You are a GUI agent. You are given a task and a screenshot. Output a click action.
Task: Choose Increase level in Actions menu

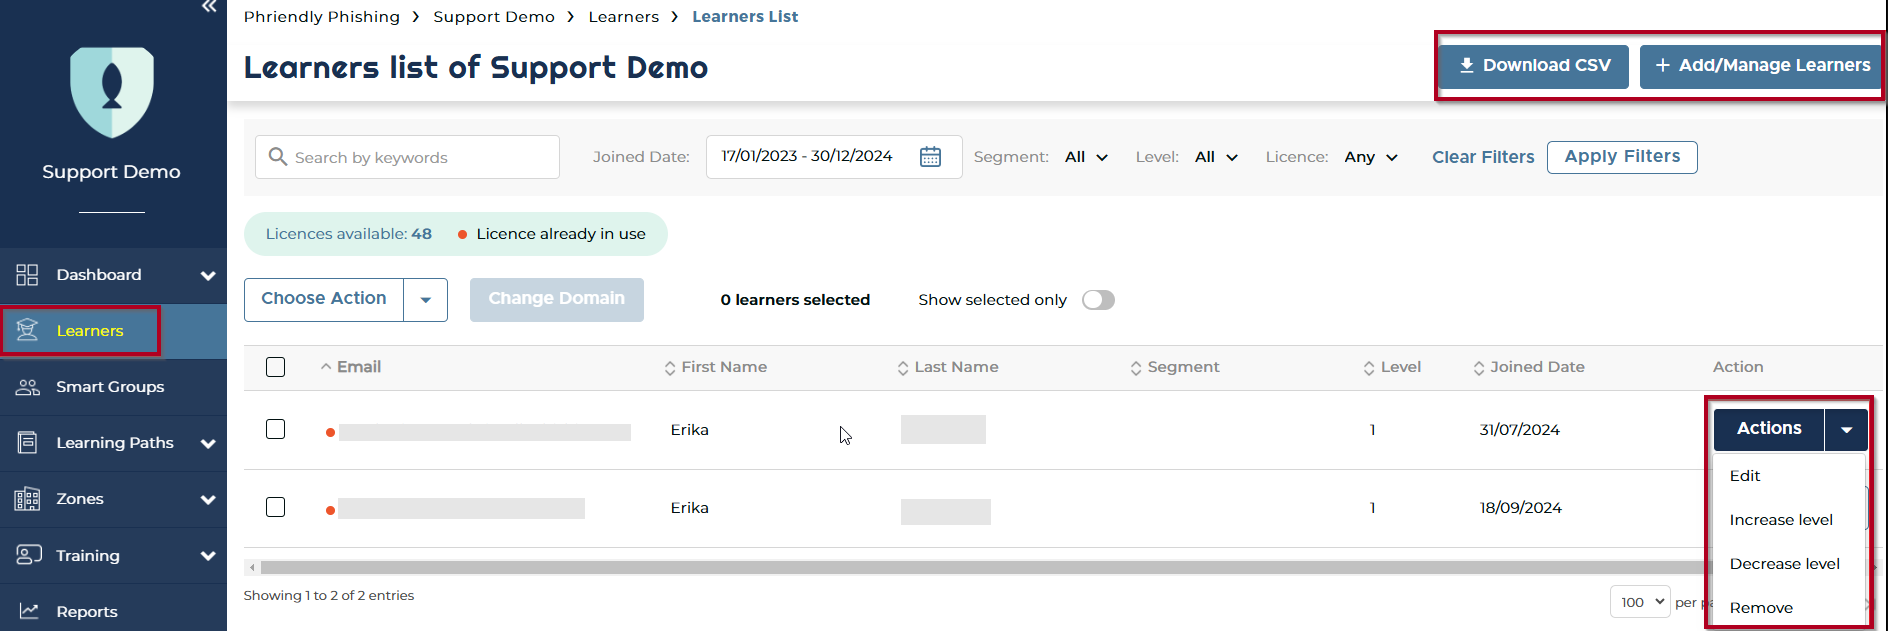(1781, 520)
